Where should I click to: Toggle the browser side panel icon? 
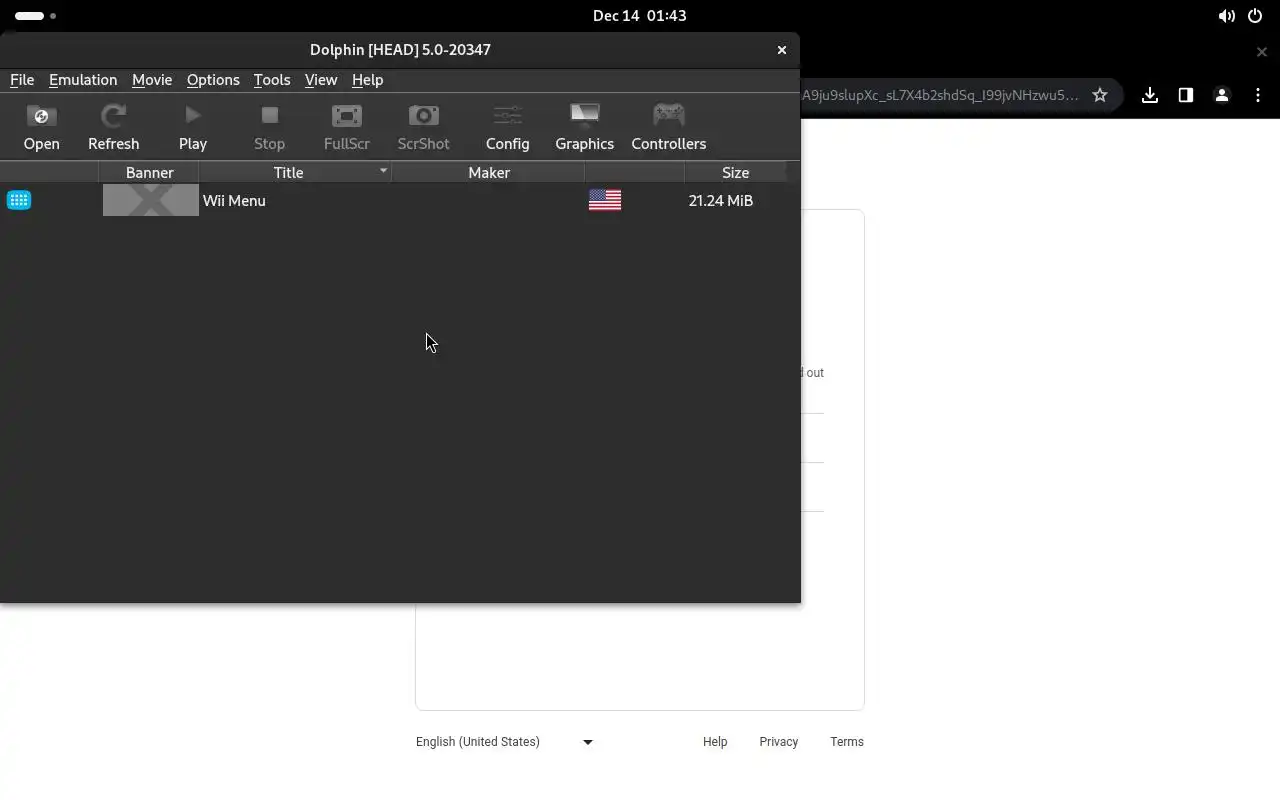point(1186,95)
